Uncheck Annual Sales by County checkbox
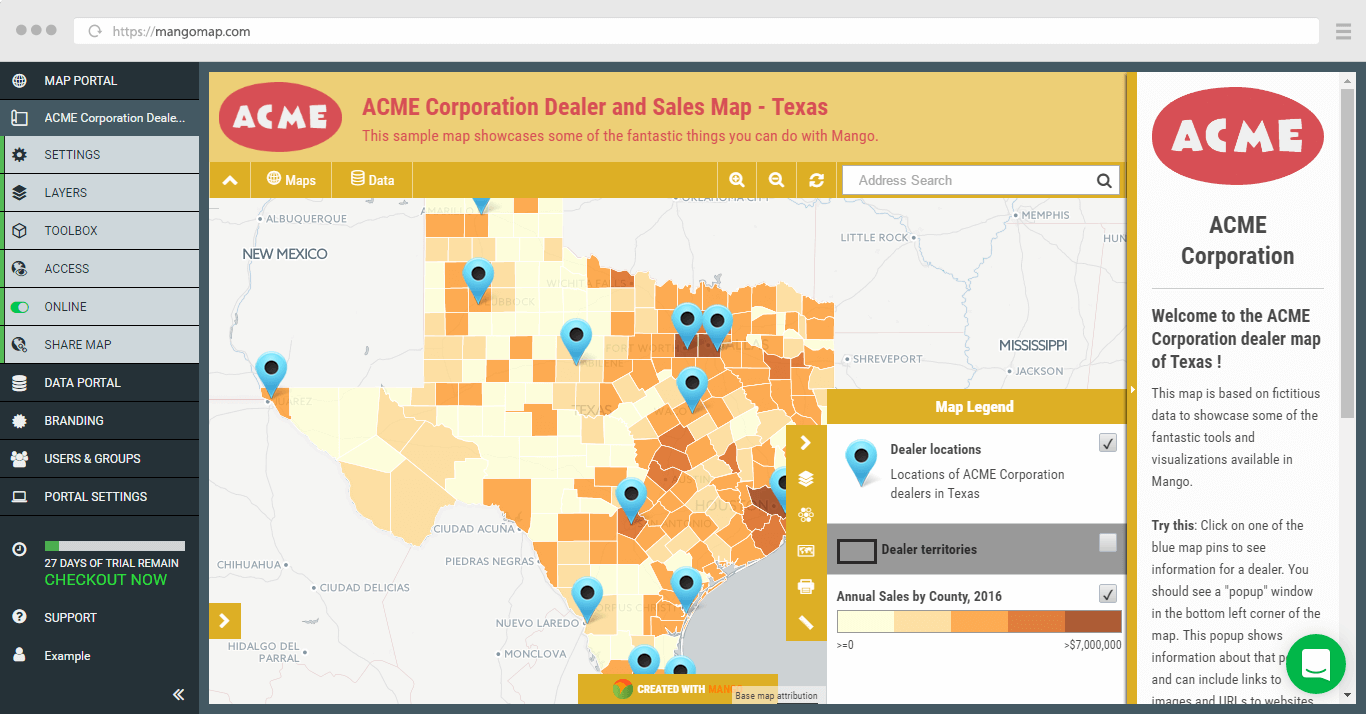 pyautogui.click(x=1107, y=594)
